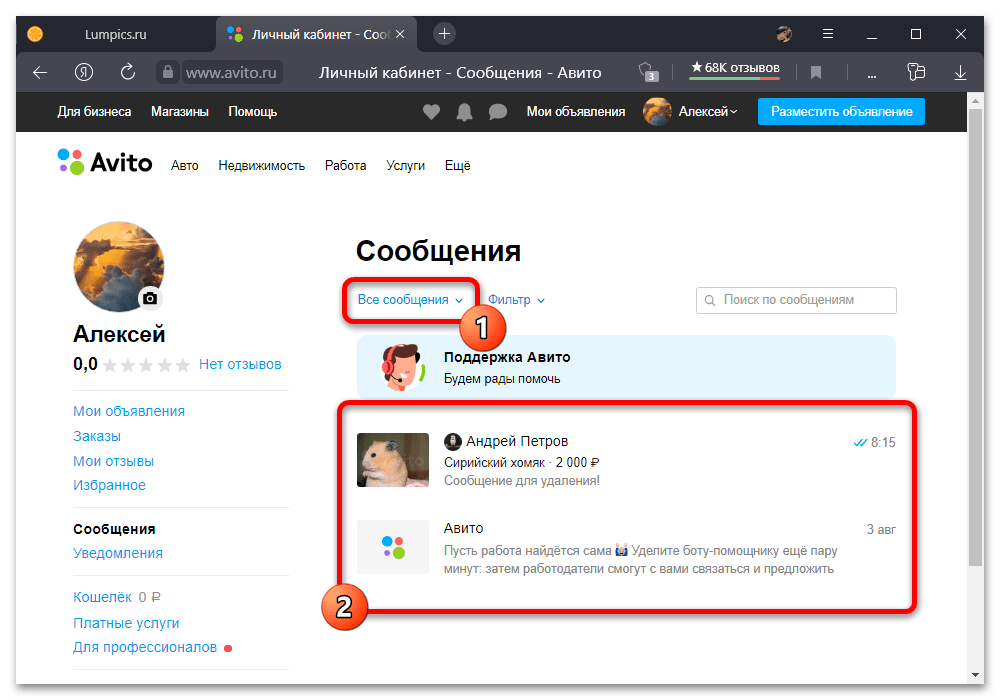Click the 'Нет отзывов' link
The height and width of the screenshot is (700, 1000).
click(240, 365)
